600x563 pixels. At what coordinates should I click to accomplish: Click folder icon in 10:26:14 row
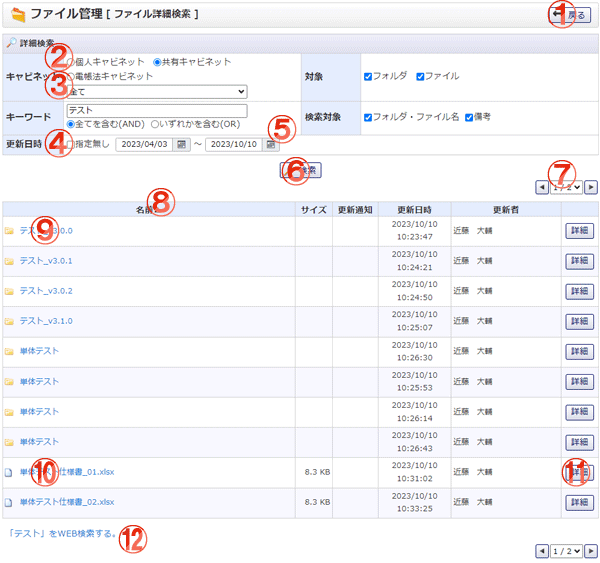9,412
